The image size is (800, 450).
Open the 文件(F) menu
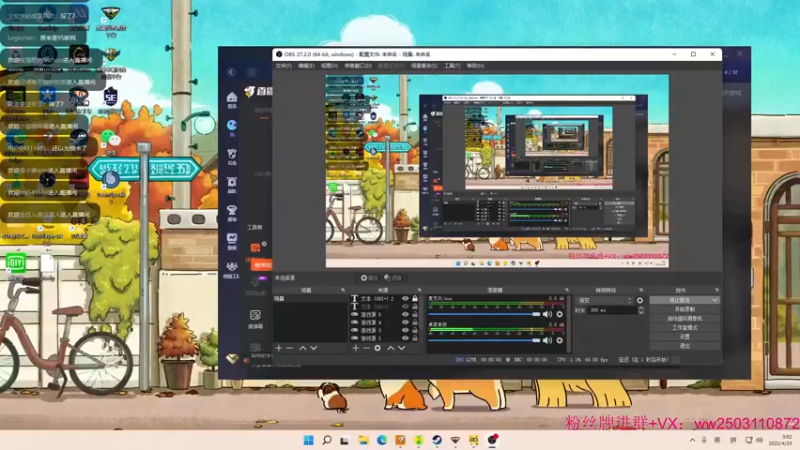(x=283, y=66)
